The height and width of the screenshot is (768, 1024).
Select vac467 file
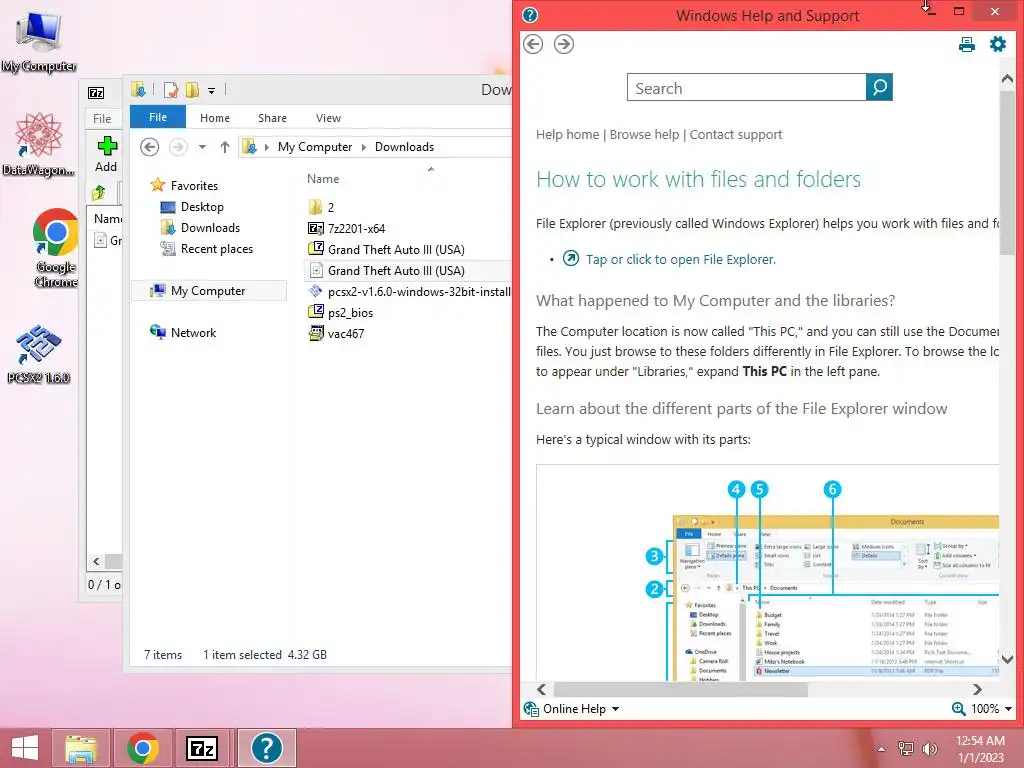coord(345,333)
